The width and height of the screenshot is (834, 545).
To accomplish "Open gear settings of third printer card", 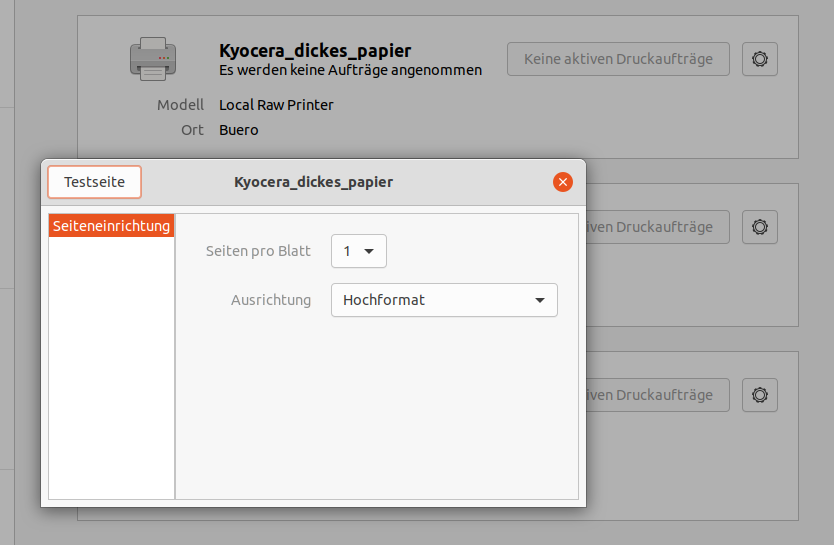I will click(760, 395).
